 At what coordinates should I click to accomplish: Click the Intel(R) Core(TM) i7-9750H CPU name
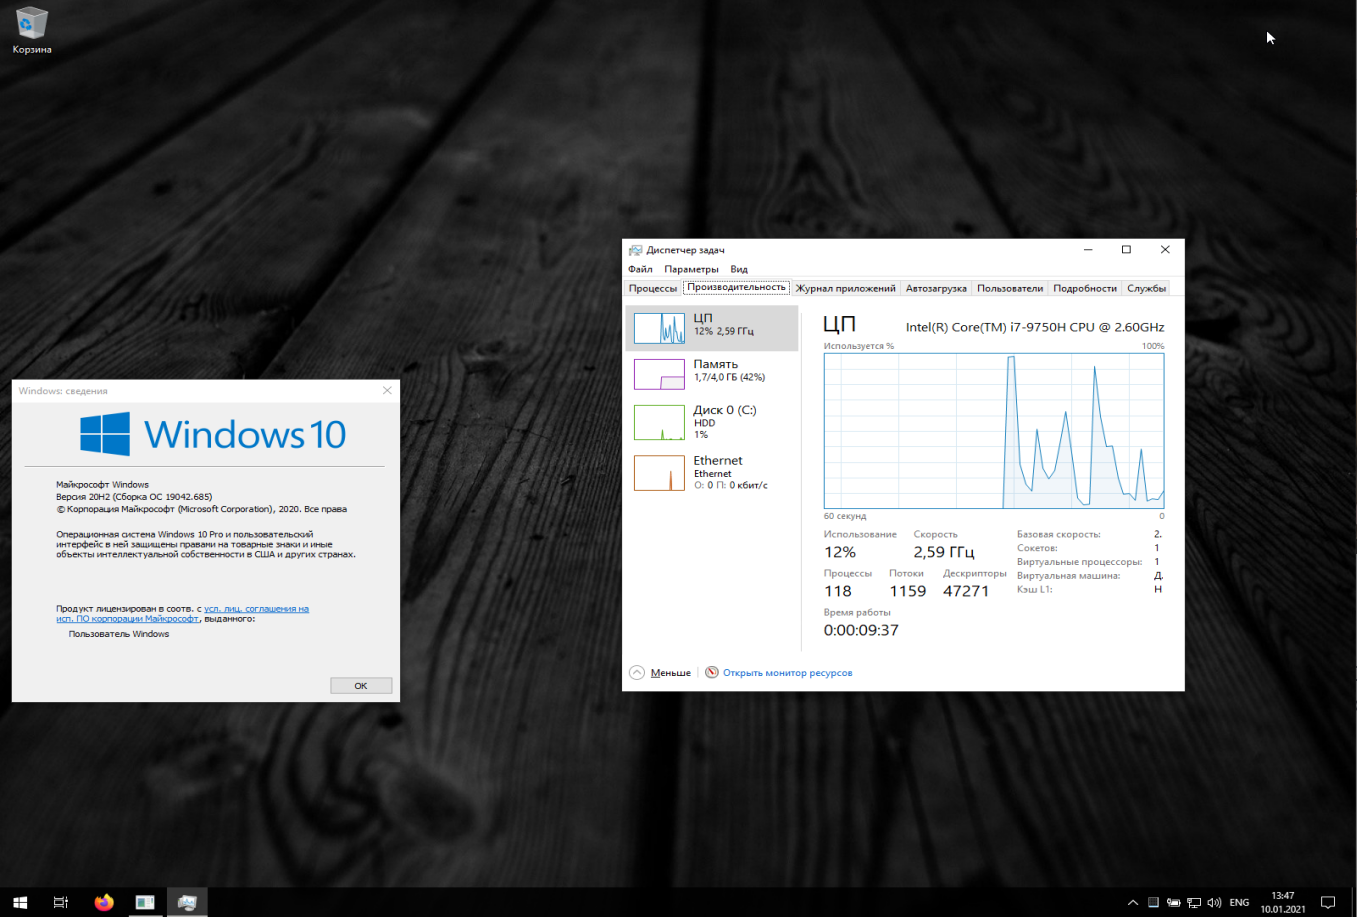coord(1035,327)
